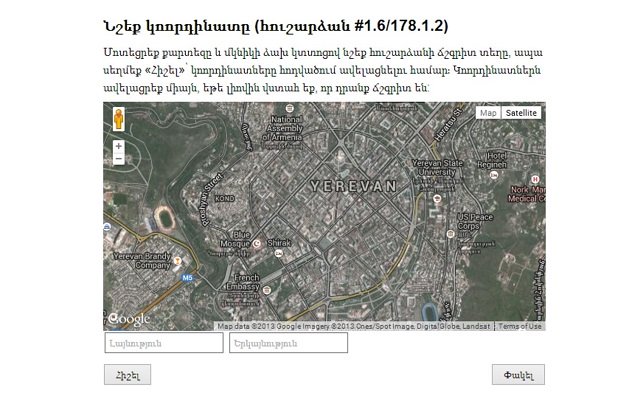Click the Shirak hotel marker icon
The width and height of the screenshot is (640, 400).
pos(279,253)
